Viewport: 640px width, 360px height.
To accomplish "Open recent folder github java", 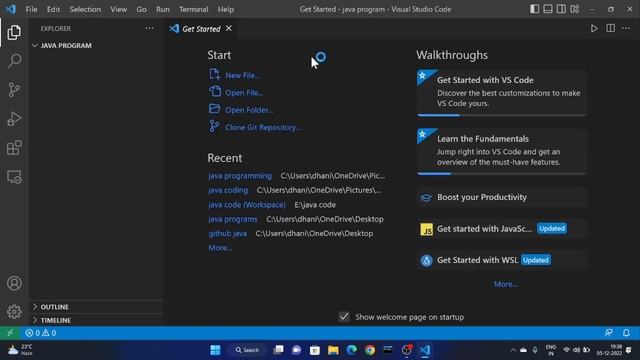I will [227, 233].
